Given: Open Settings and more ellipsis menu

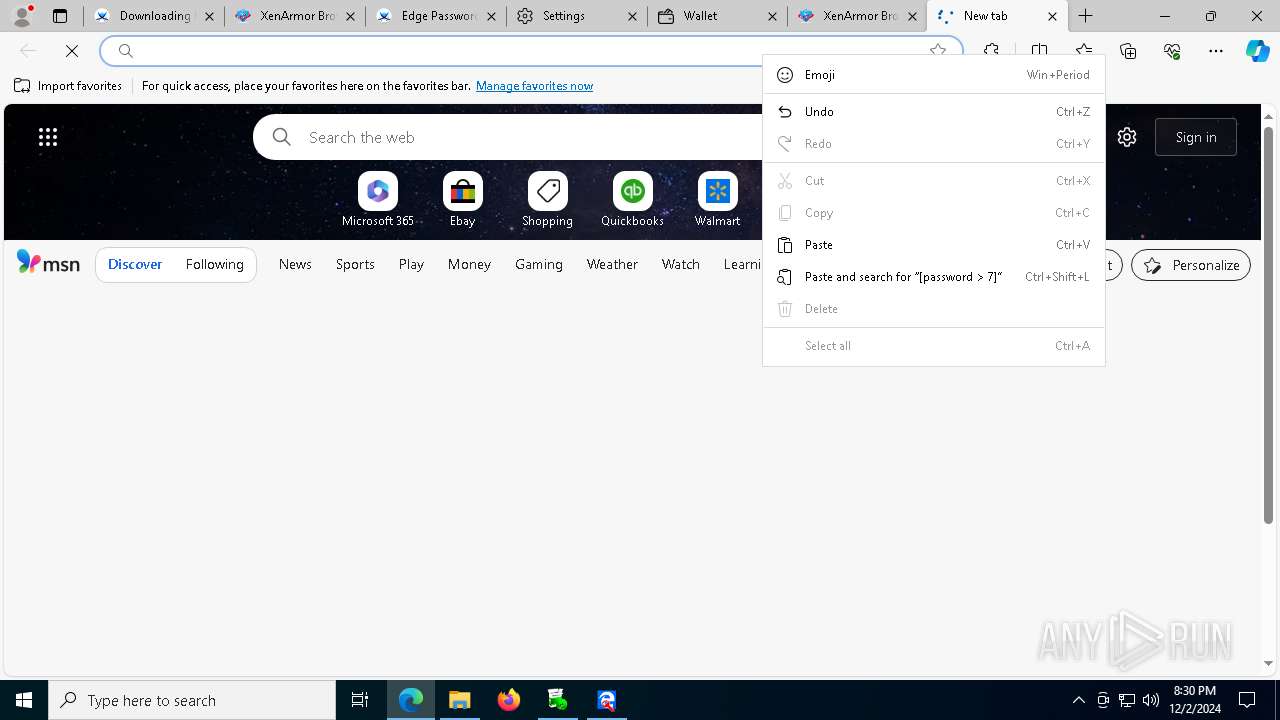Looking at the screenshot, I should [1216, 51].
